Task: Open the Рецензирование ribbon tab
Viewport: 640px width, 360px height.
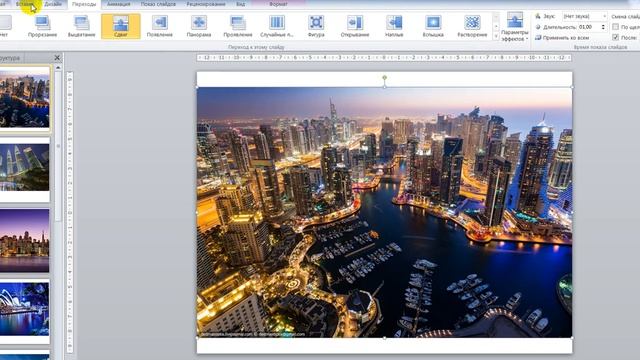Action: tap(206, 4)
